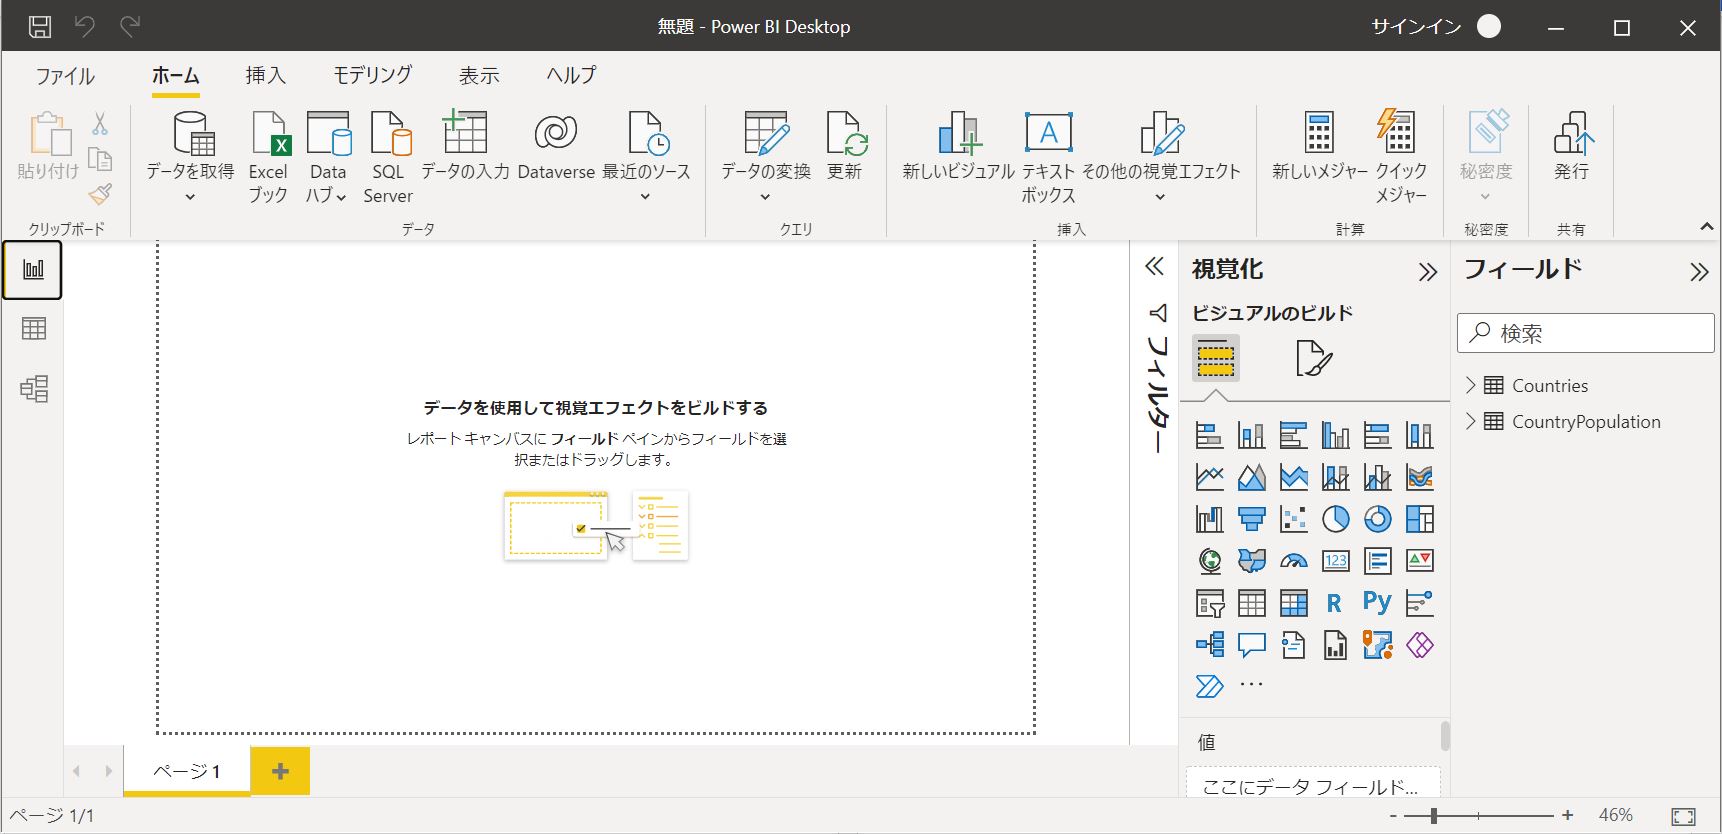Select the scatter chart visual
Viewport: 1722px width, 834px height.
(x=1293, y=519)
